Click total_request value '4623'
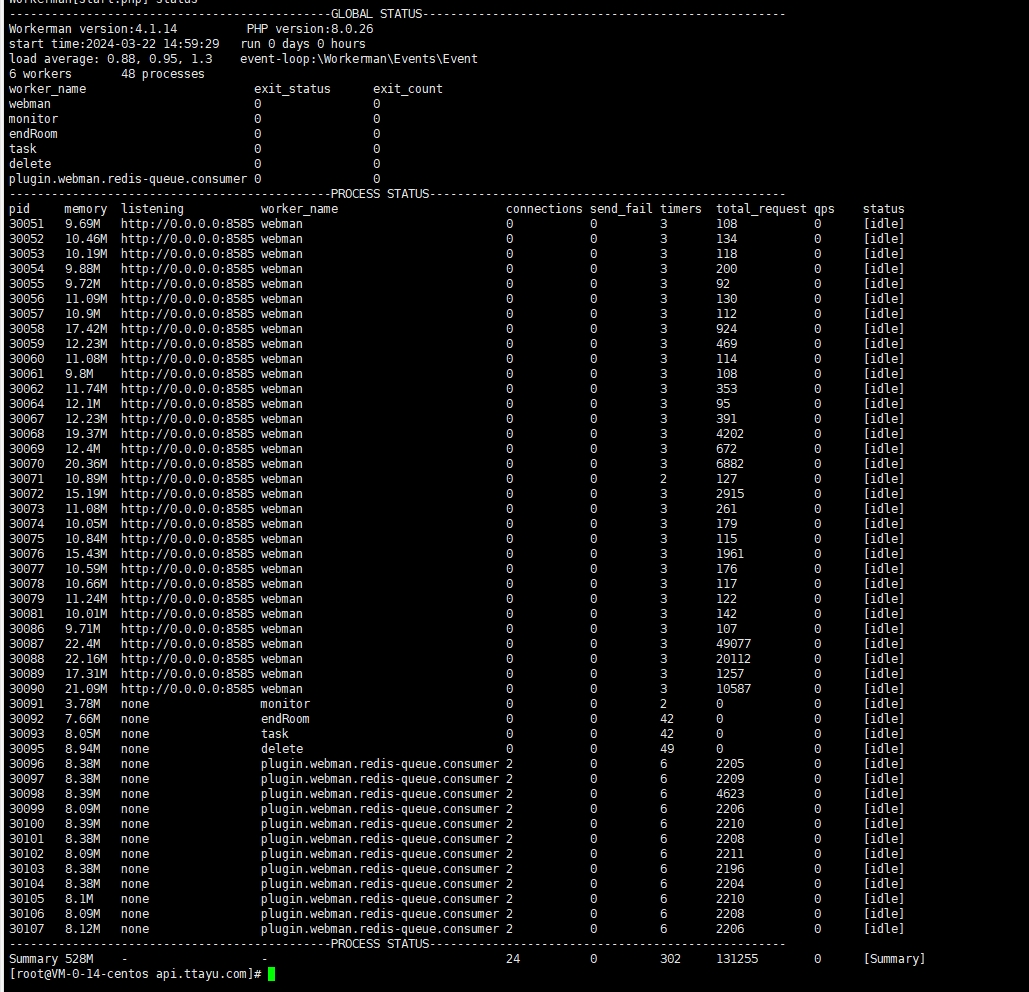This screenshot has width=1029, height=992. click(x=730, y=794)
